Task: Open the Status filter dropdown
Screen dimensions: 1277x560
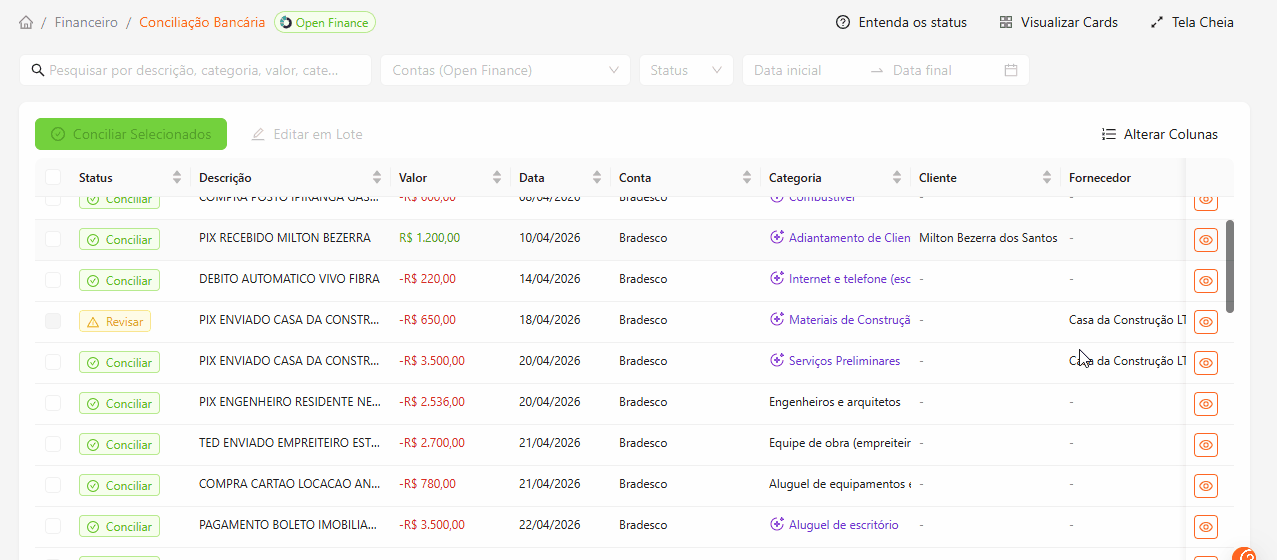Action: (x=686, y=70)
